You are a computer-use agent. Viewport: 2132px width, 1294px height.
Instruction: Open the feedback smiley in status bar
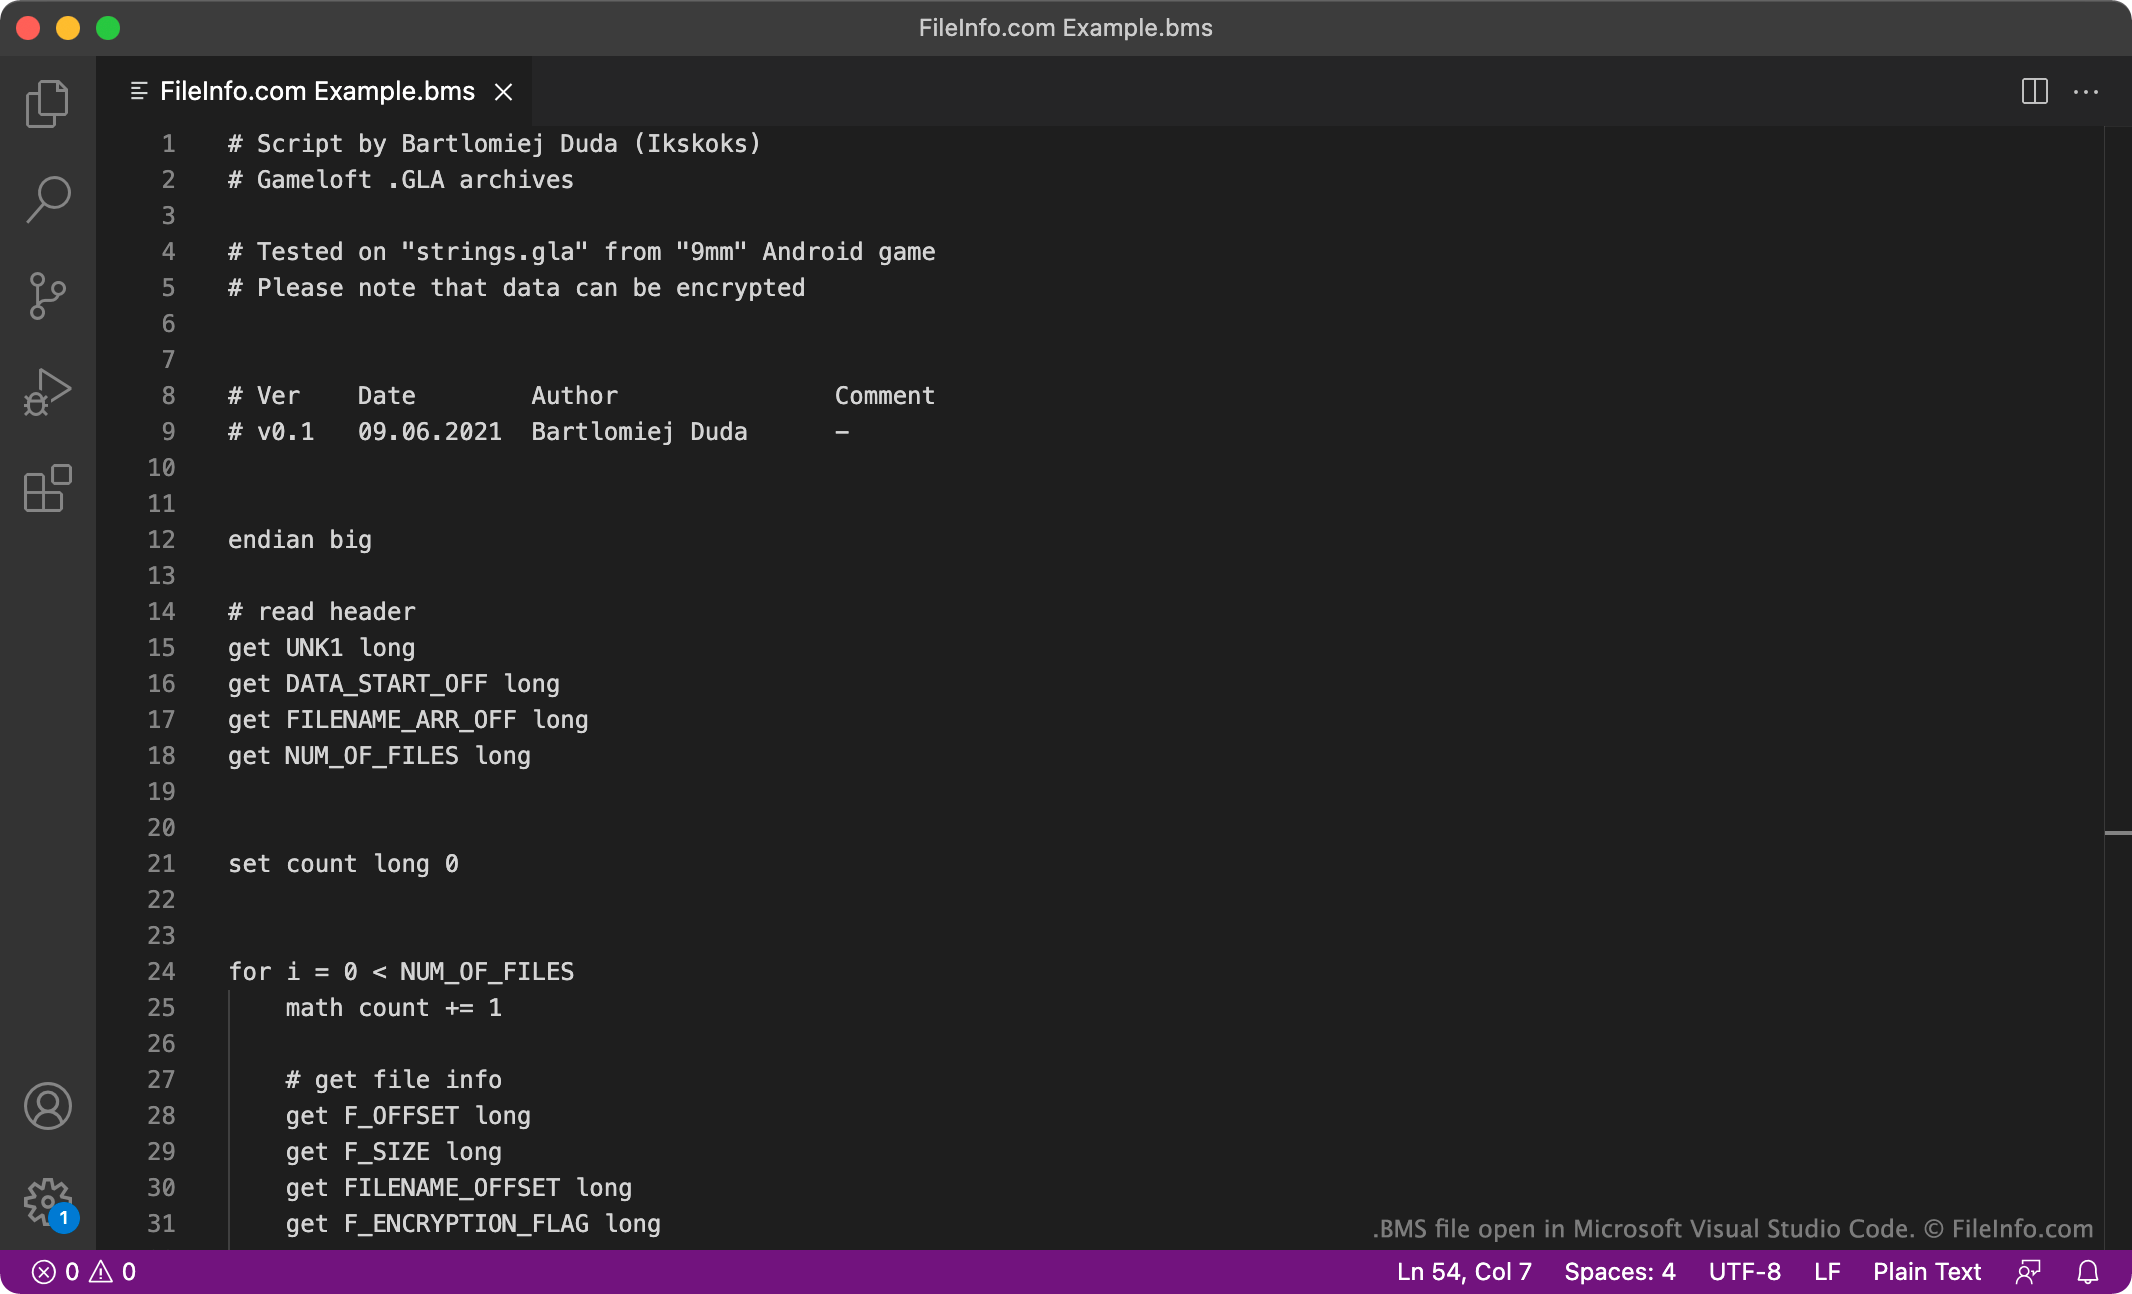(x=2029, y=1271)
